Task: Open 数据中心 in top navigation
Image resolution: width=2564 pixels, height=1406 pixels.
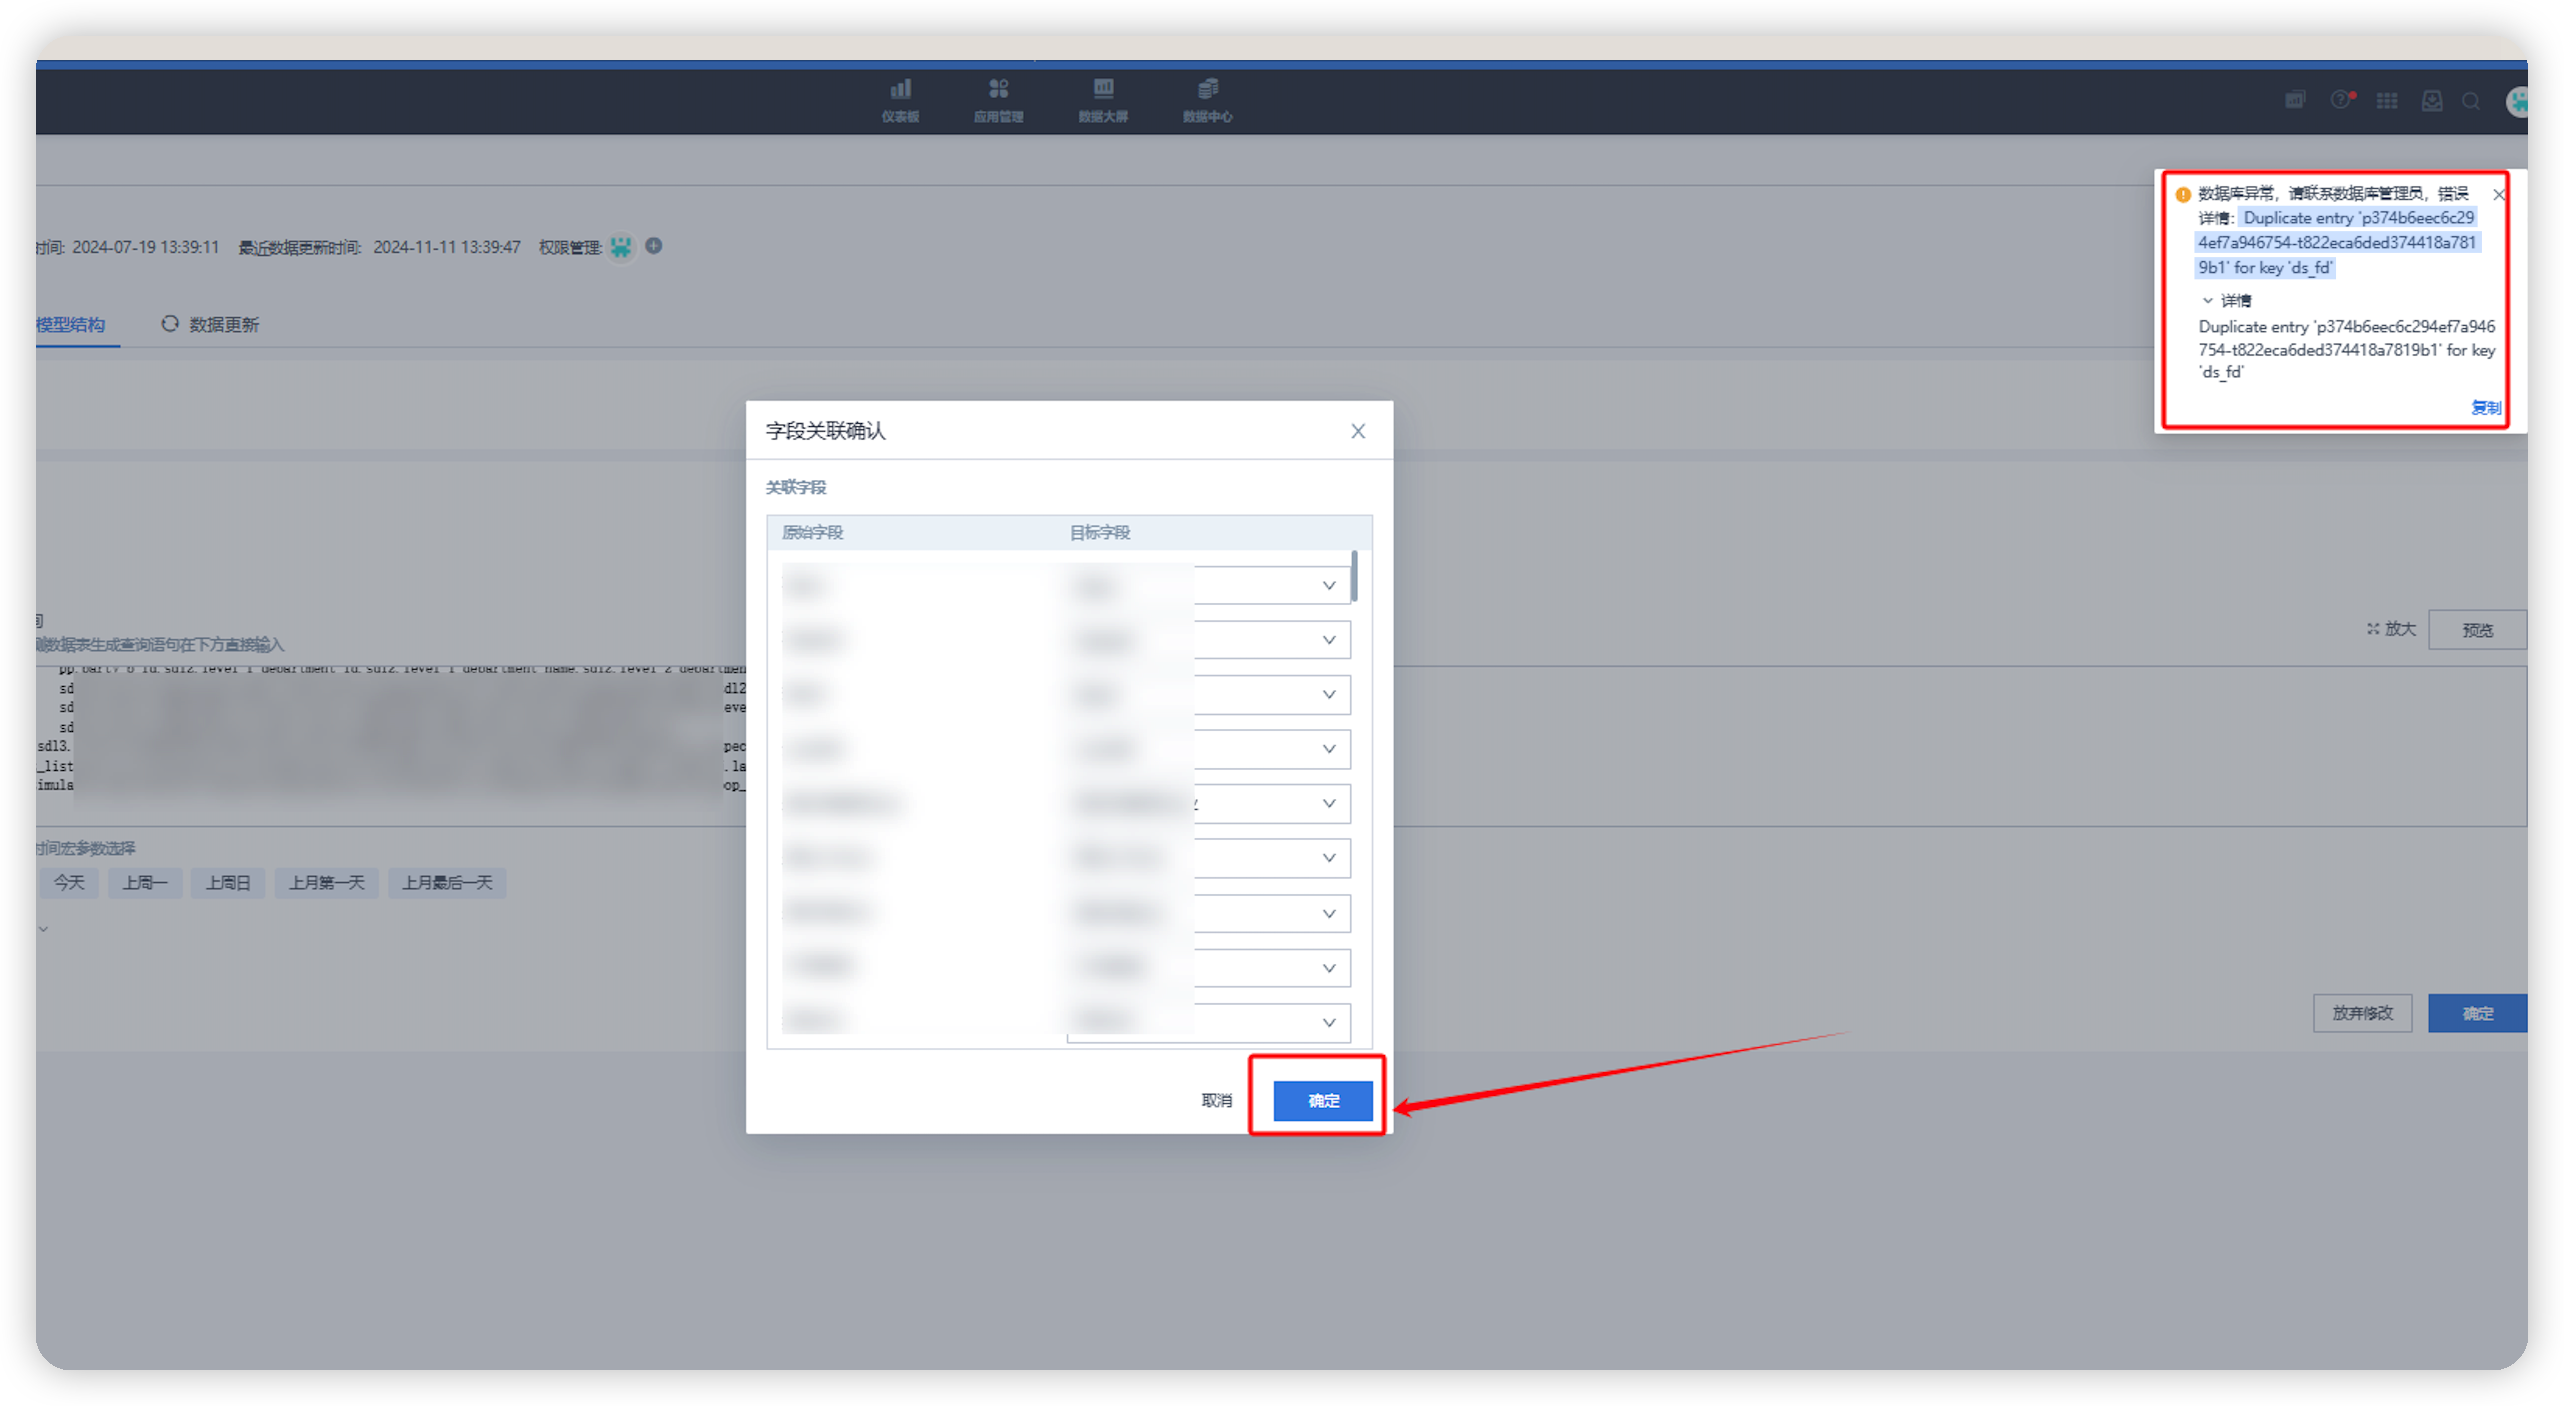Action: tap(1207, 100)
